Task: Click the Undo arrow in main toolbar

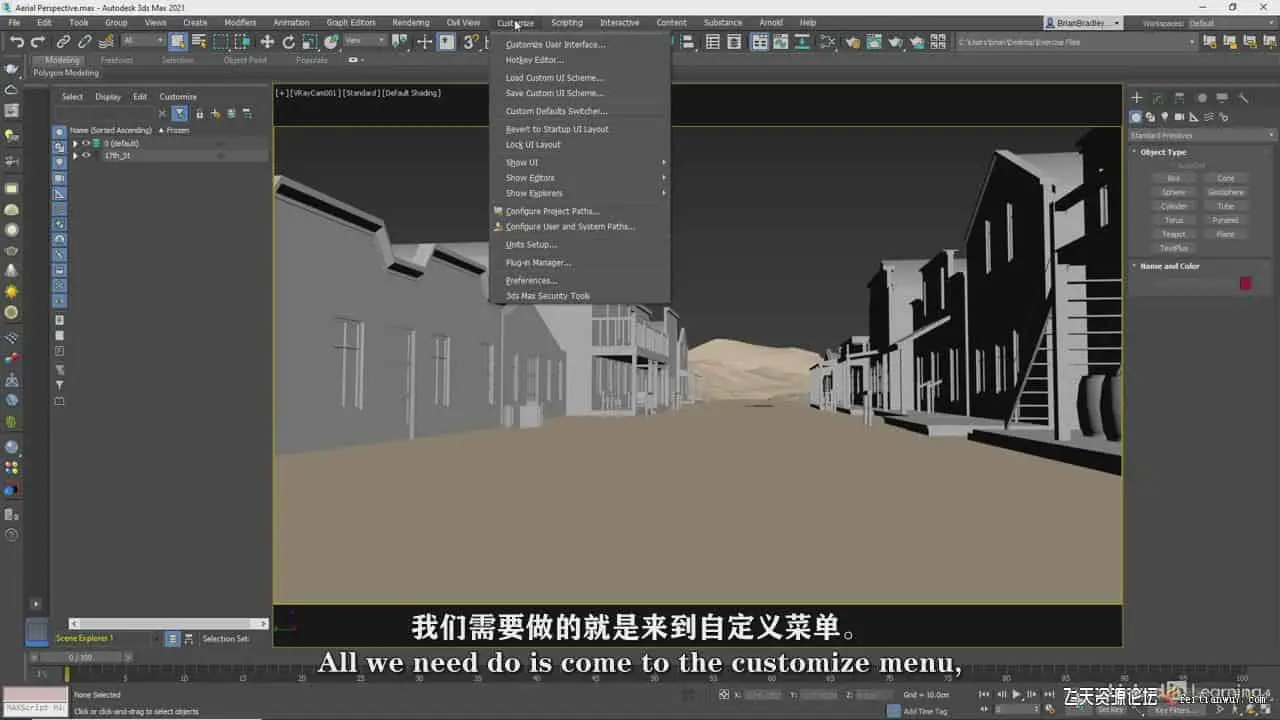Action: pyautogui.click(x=17, y=42)
